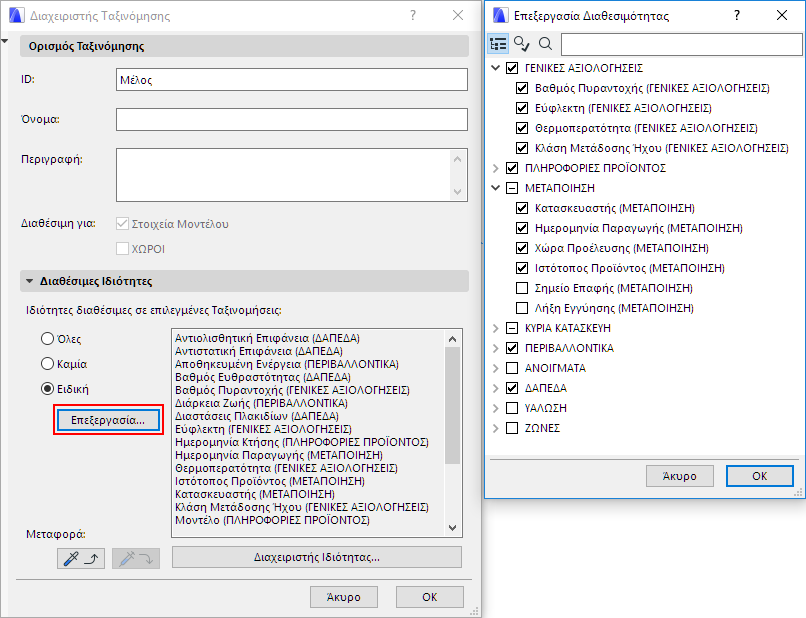Select Αντιολισθητική Επιφάνεια (ΔΑΠΕΔΑ) in list

267,338
